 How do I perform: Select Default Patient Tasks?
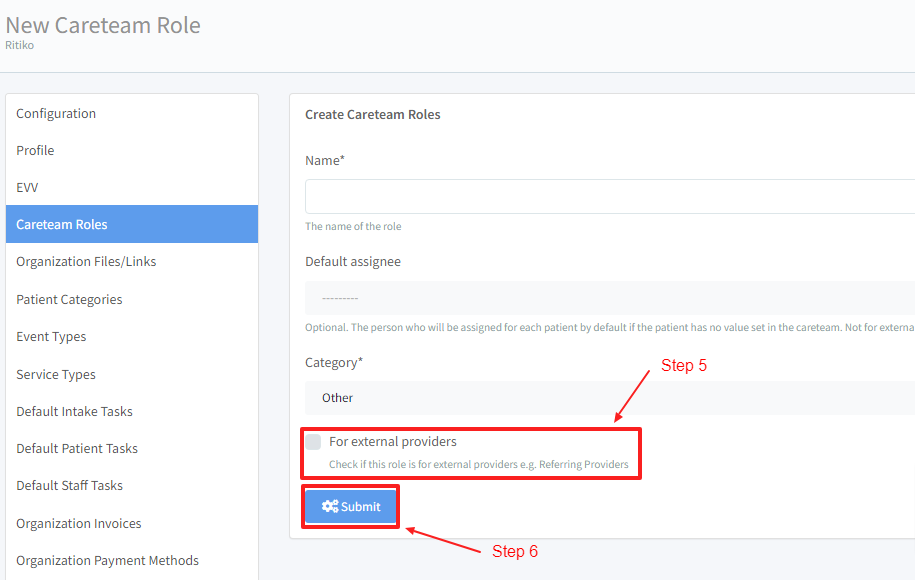(77, 448)
